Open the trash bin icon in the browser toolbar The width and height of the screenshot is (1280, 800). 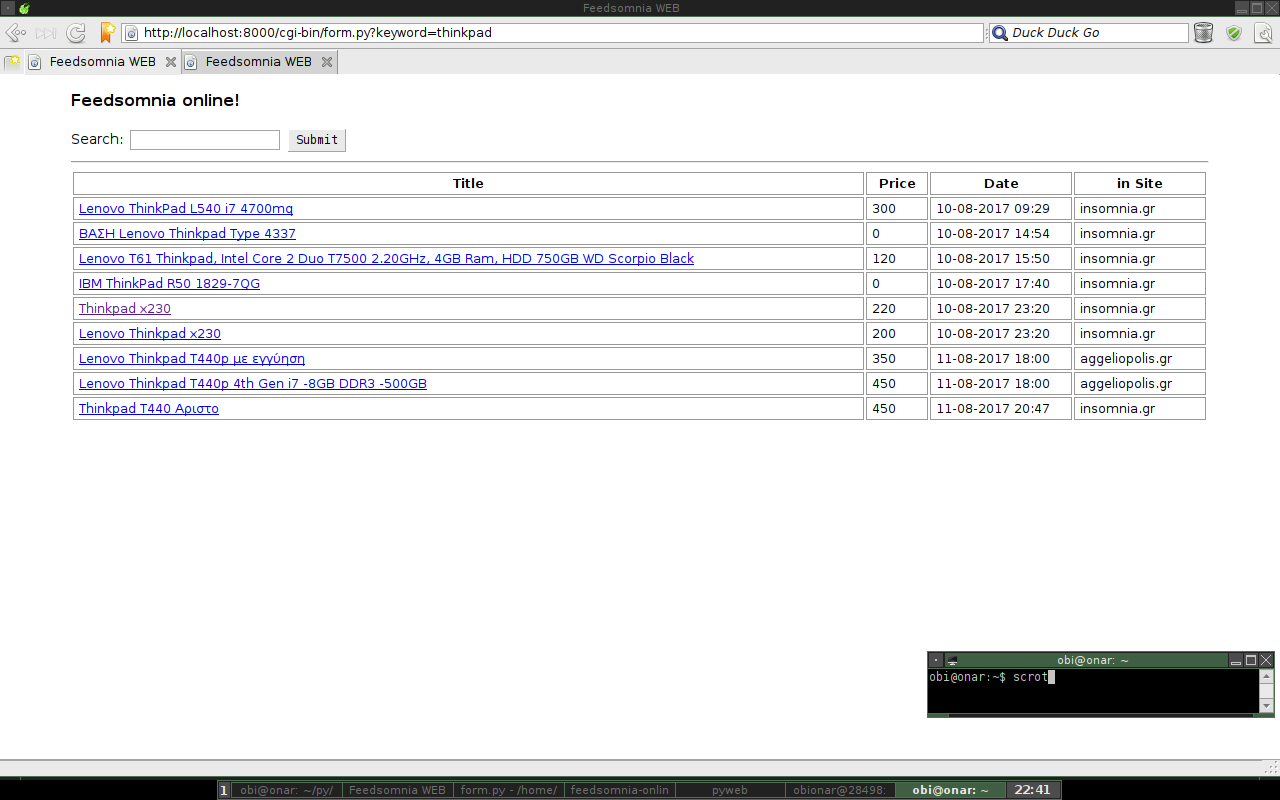coord(1203,33)
